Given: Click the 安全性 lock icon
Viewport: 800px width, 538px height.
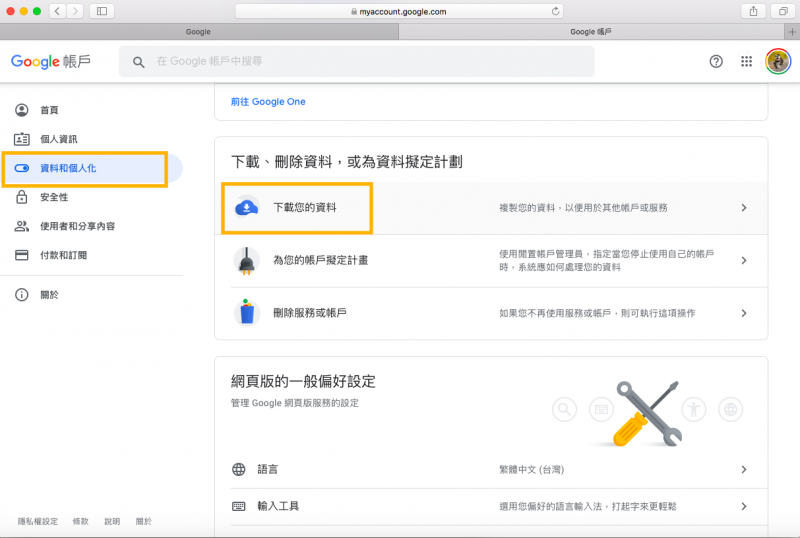Looking at the screenshot, I should pyautogui.click(x=21, y=197).
